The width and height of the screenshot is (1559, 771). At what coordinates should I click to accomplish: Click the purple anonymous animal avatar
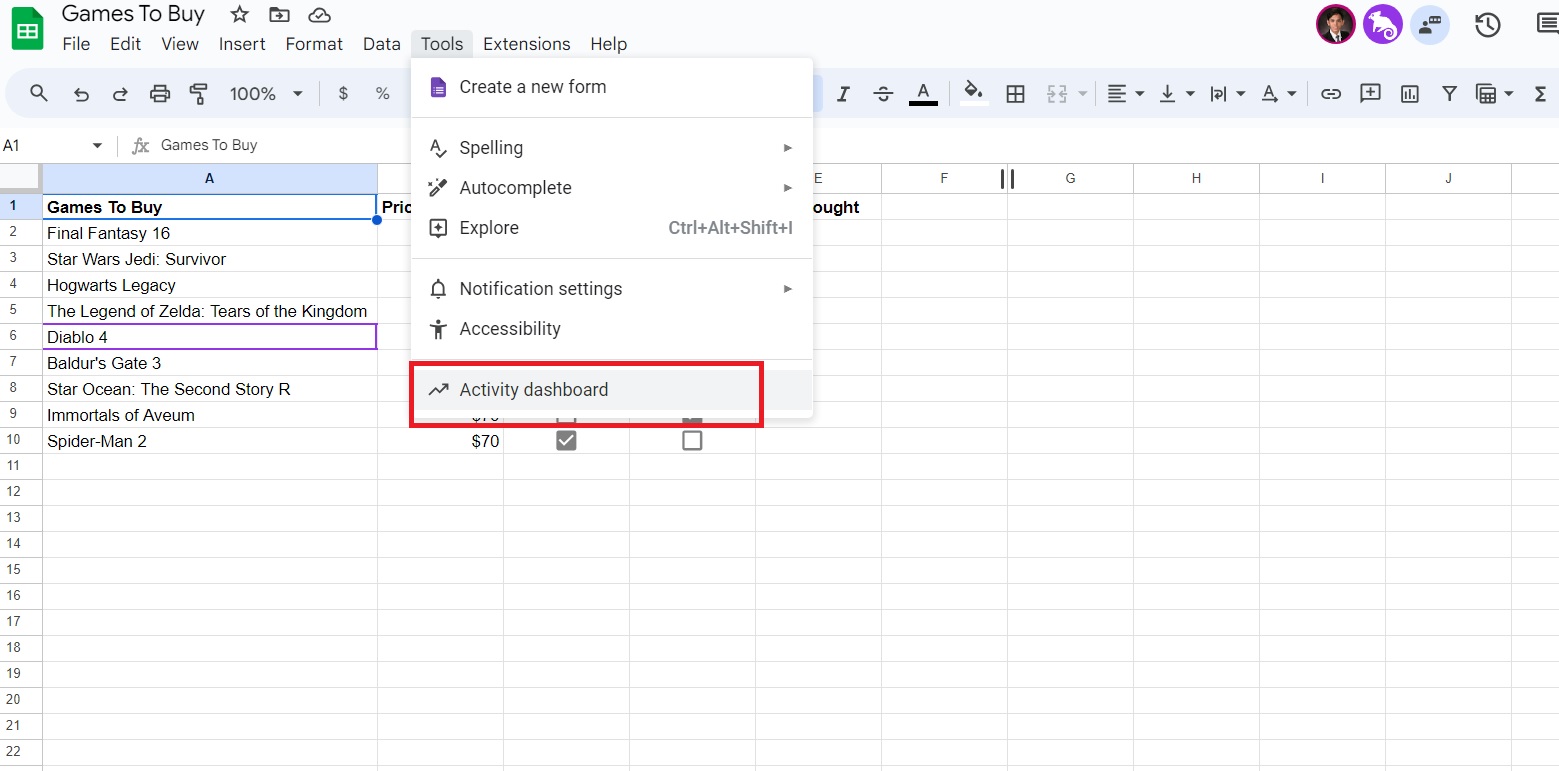pyautogui.click(x=1383, y=25)
